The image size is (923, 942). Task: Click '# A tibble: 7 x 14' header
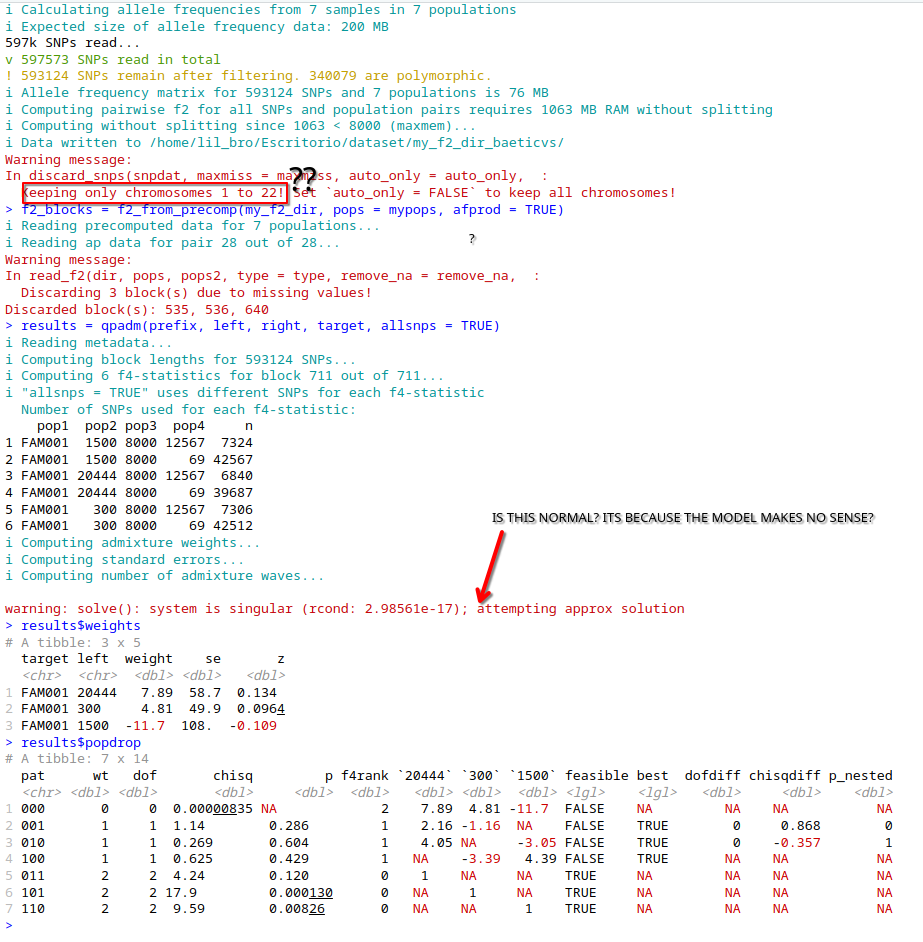point(77,759)
